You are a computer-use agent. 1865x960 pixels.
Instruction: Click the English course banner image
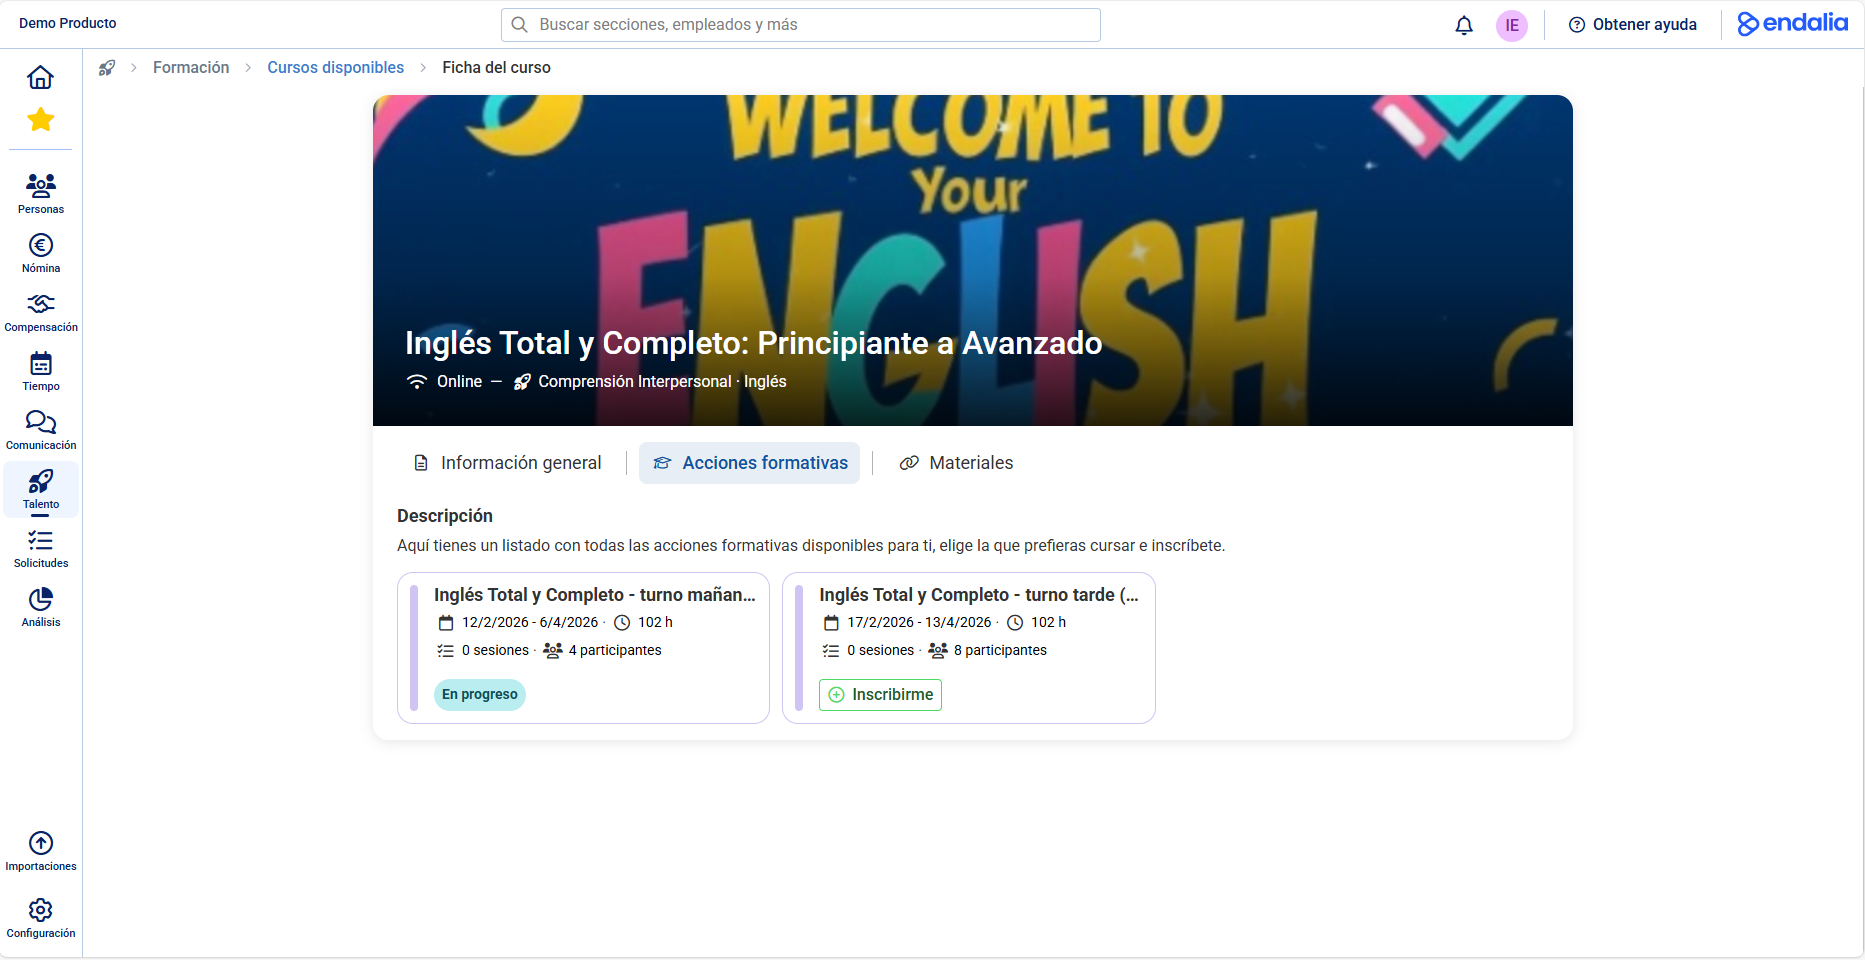pyautogui.click(x=973, y=260)
